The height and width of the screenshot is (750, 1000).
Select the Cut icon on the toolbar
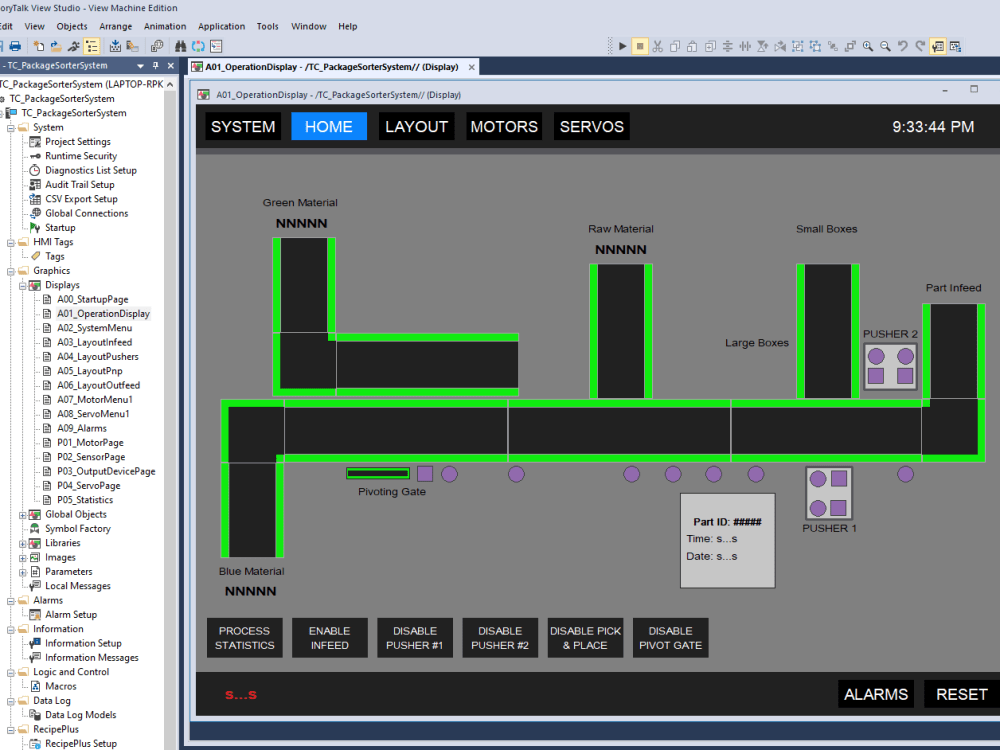tap(658, 45)
